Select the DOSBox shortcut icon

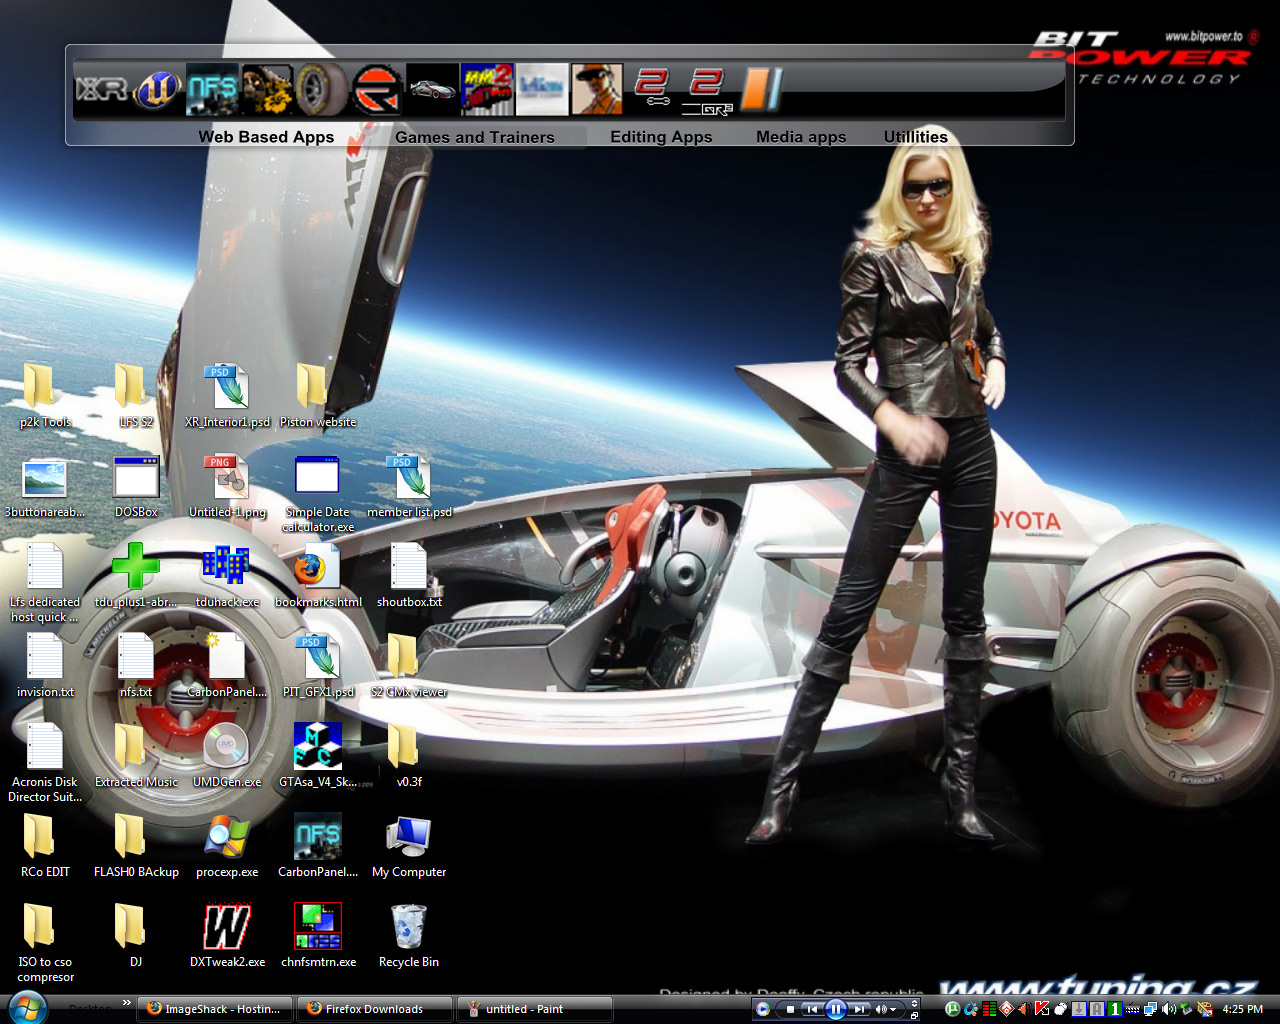136,486
